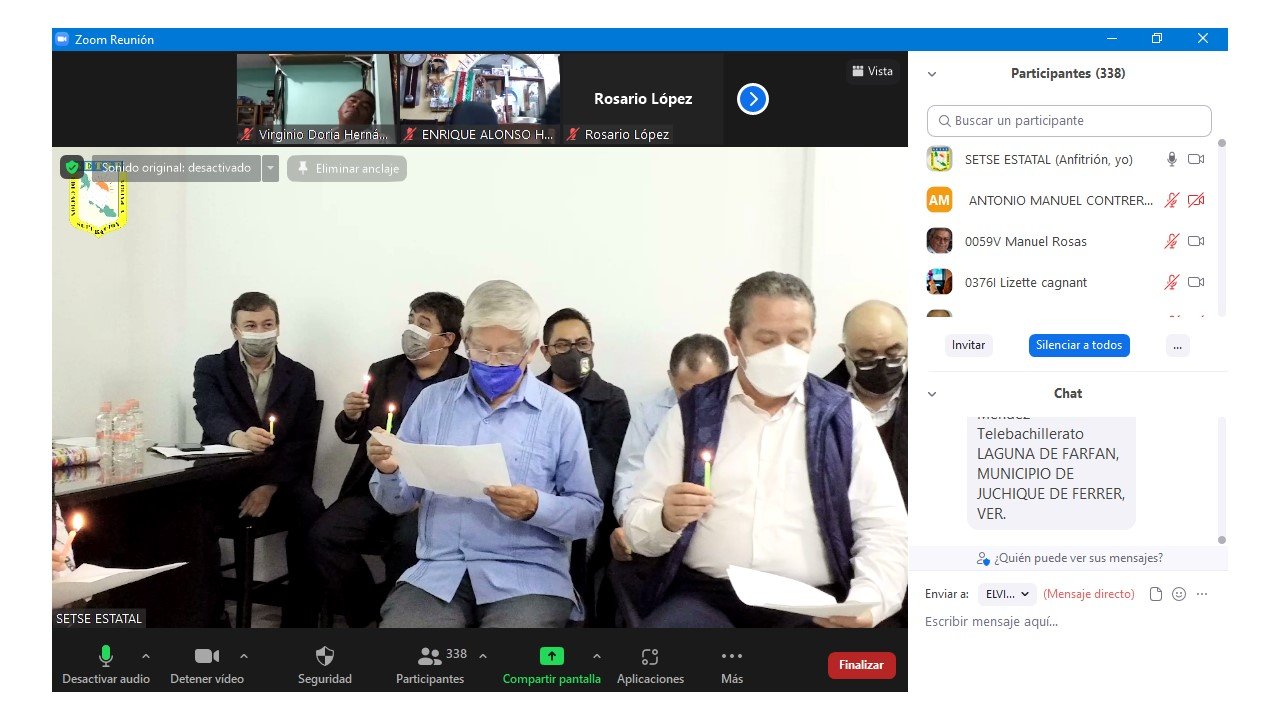
Task: Show next video thumbnails with blue arrow
Action: point(753,99)
